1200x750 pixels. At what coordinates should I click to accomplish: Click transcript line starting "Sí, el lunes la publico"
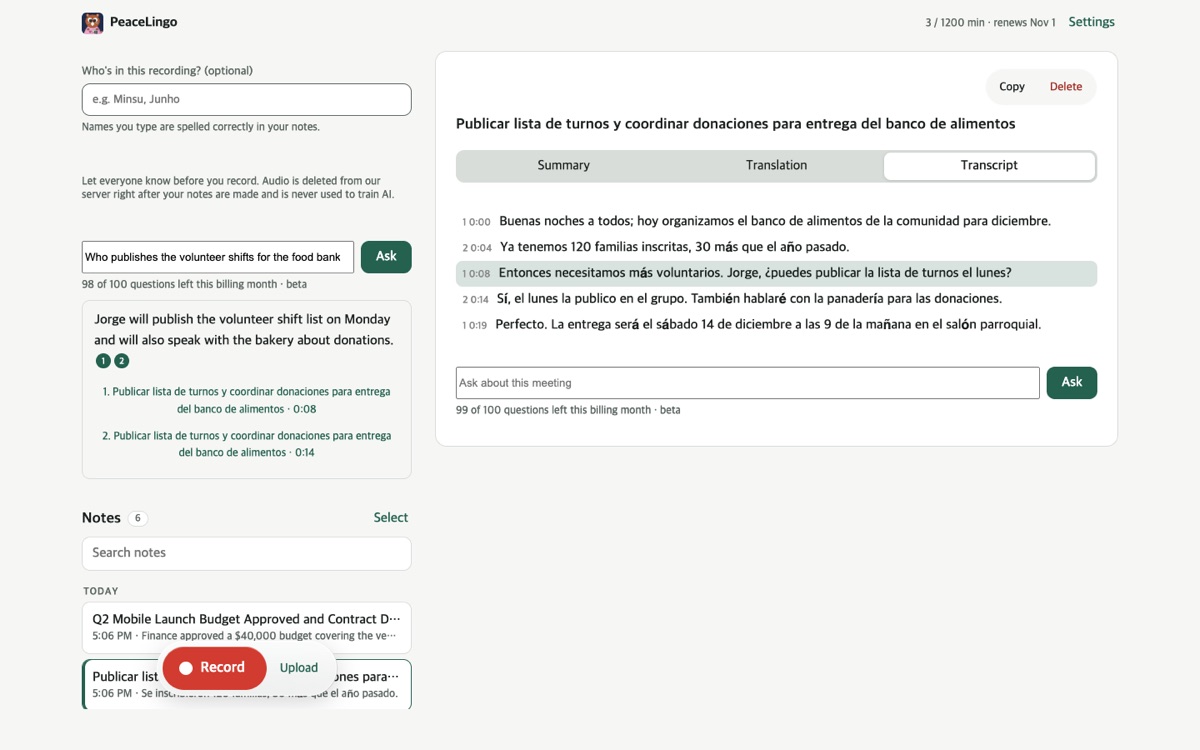click(776, 299)
